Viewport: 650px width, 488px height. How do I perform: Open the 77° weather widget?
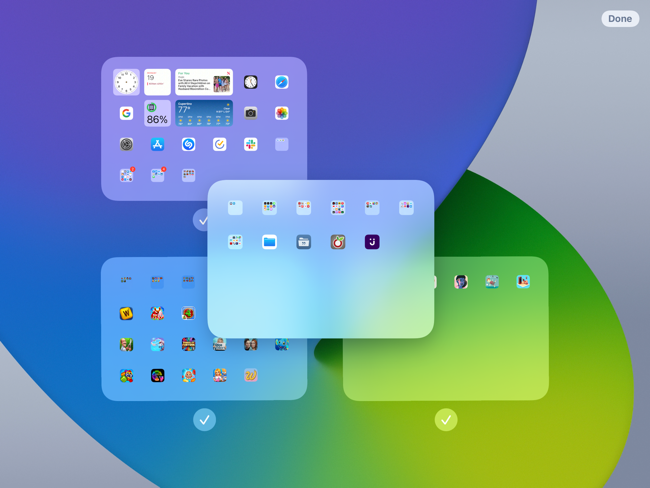(x=204, y=113)
